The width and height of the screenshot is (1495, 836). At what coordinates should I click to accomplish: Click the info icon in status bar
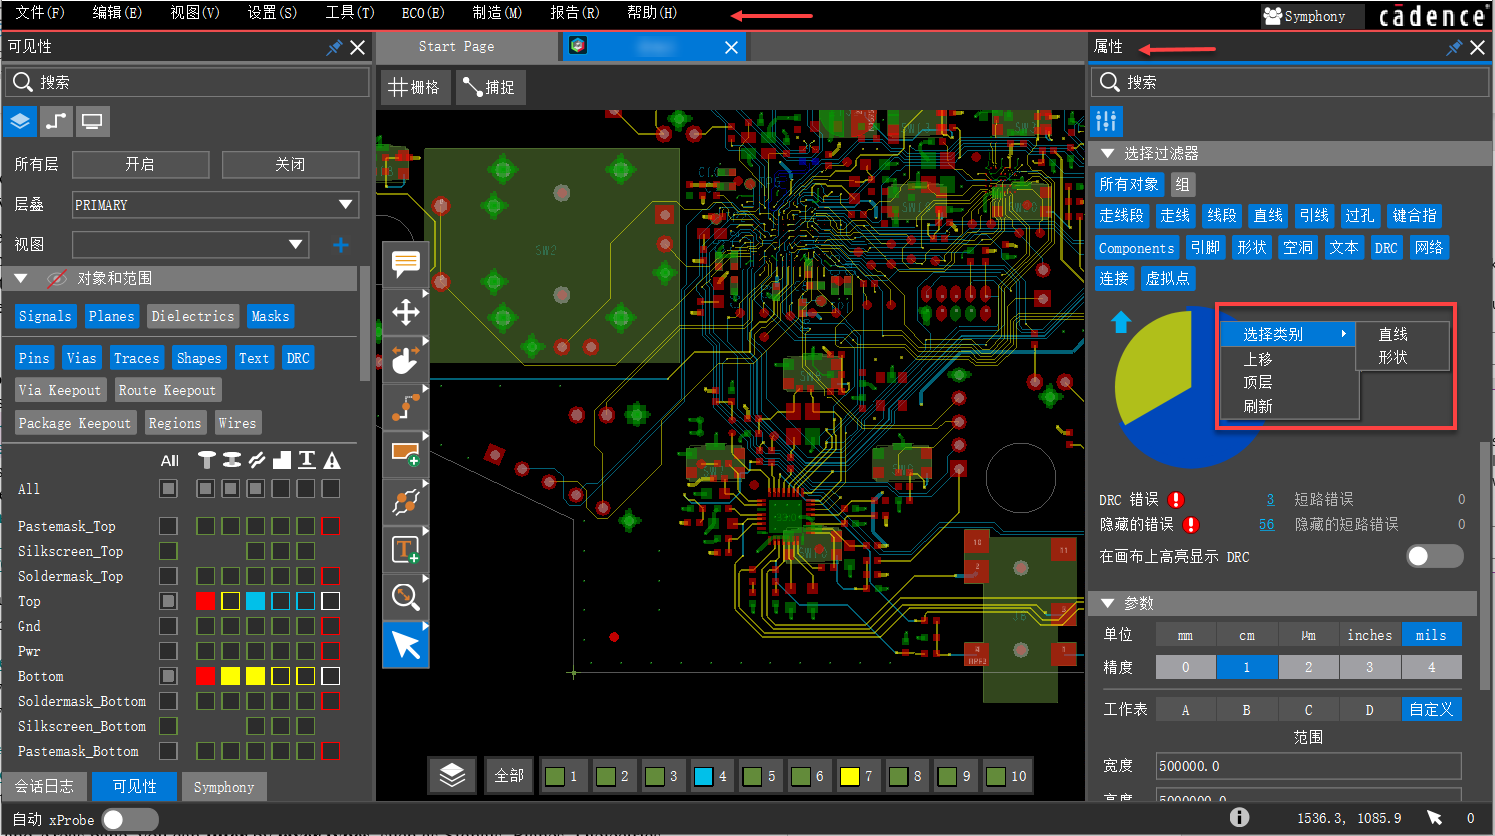tap(1239, 817)
